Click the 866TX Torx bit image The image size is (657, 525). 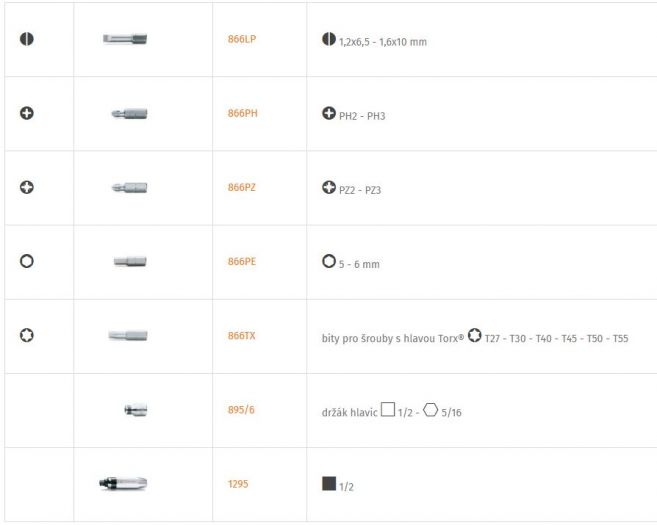(128, 335)
